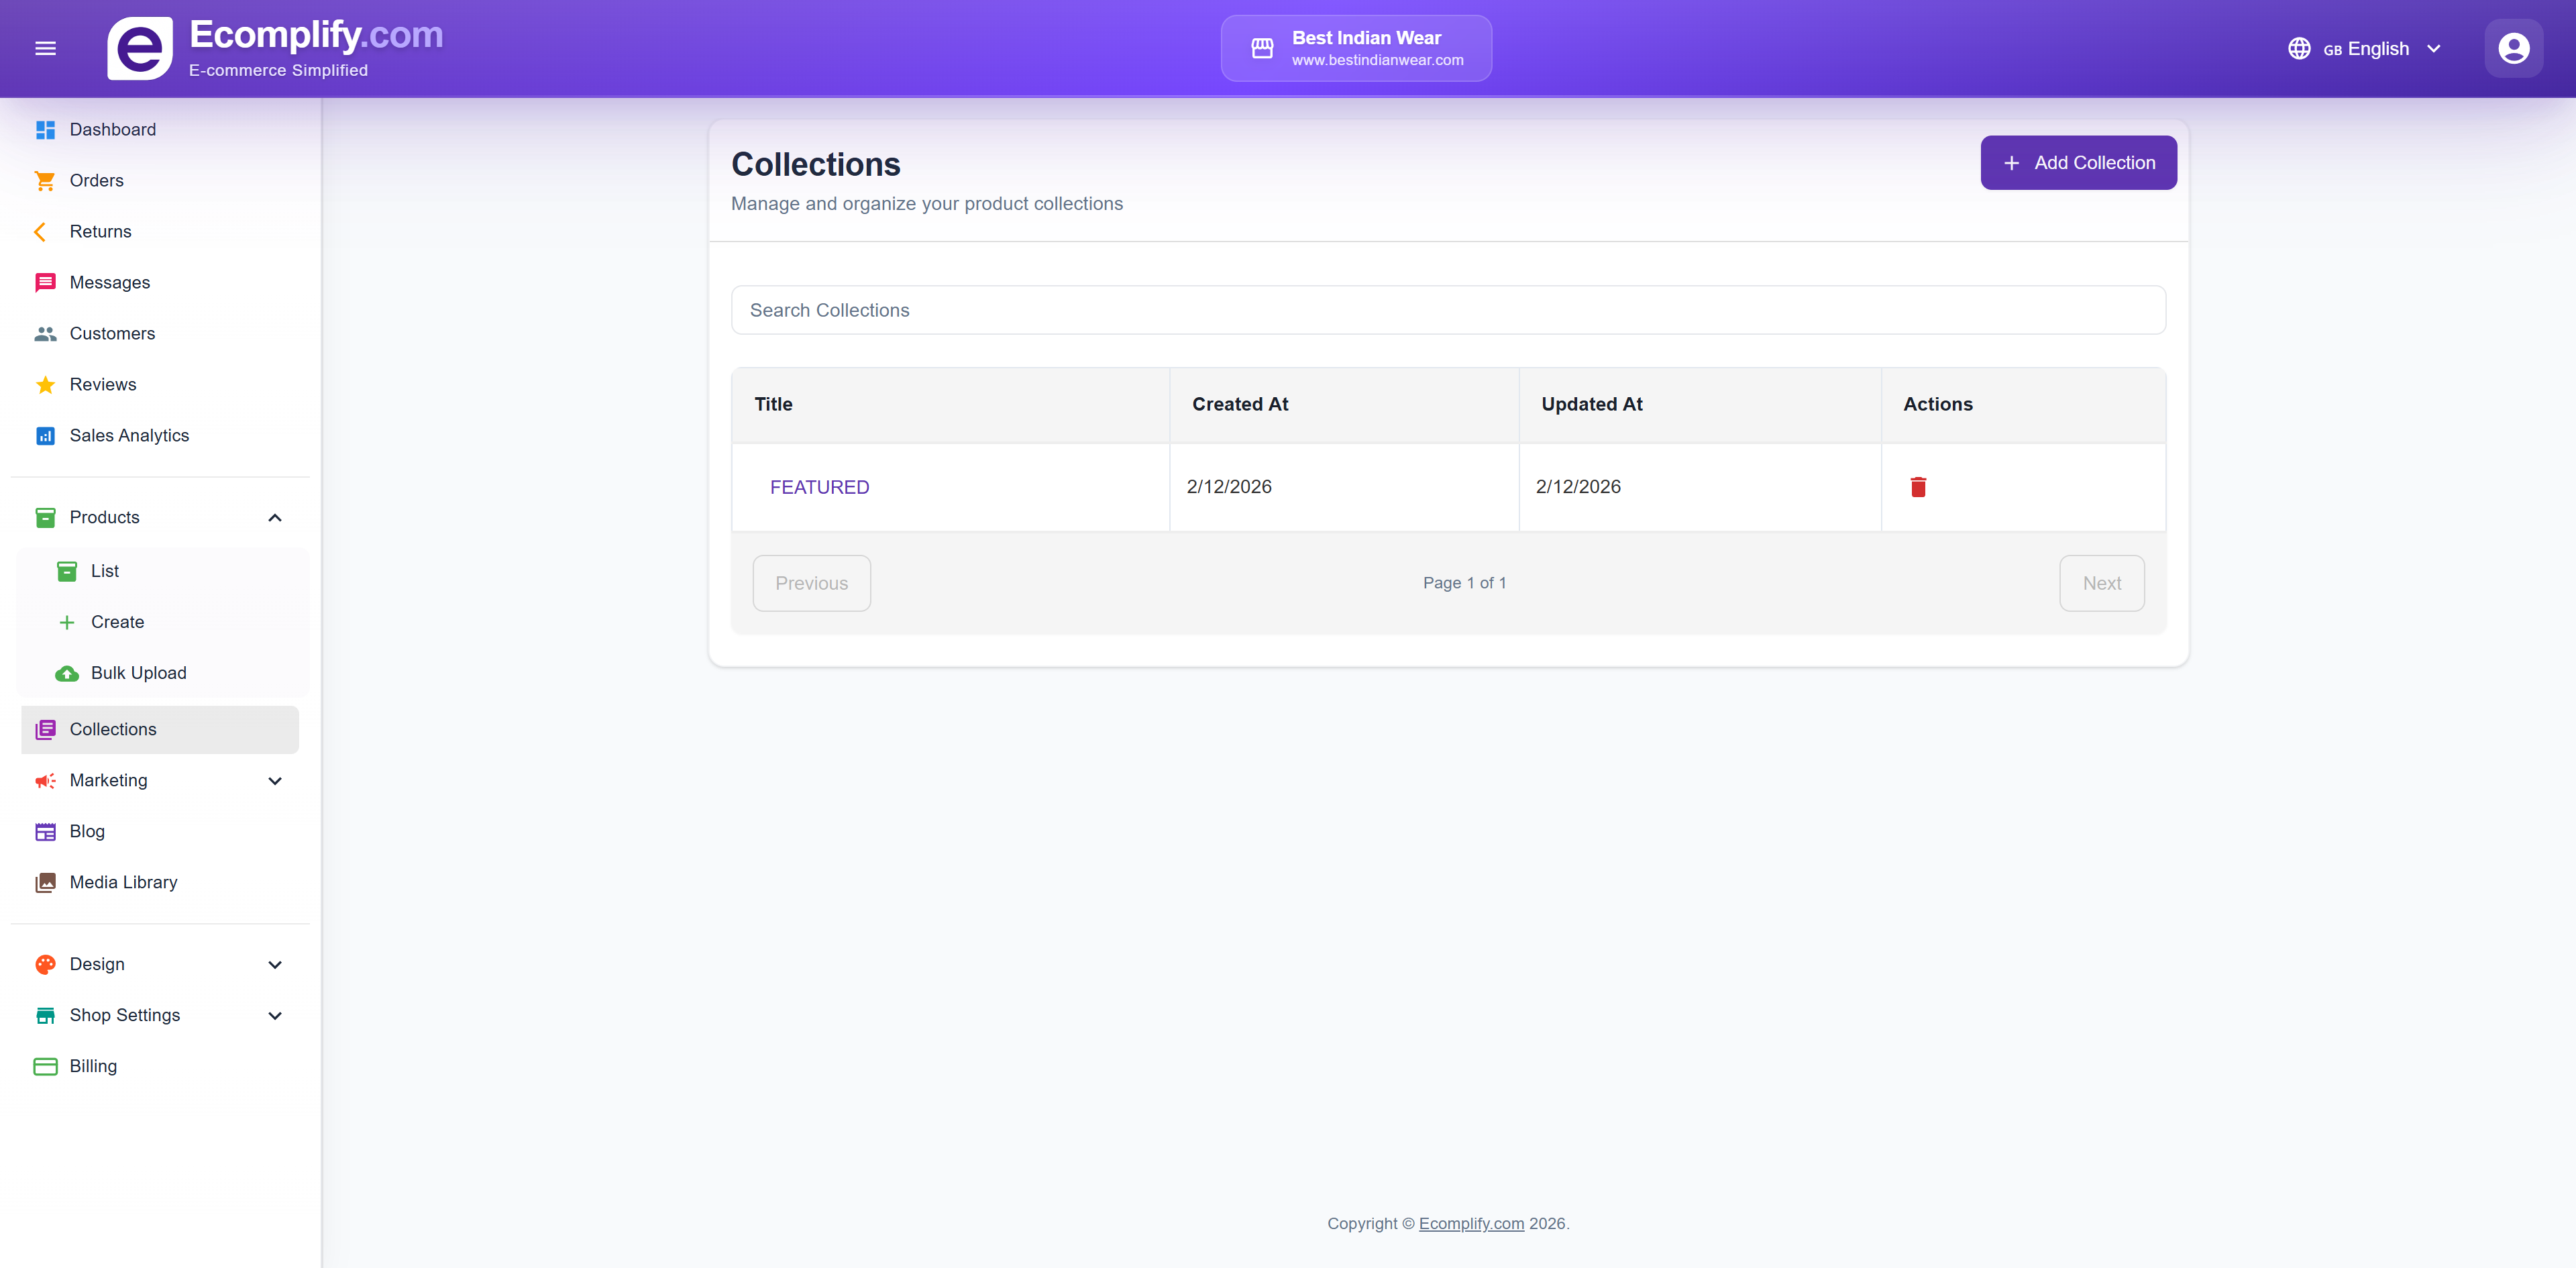This screenshot has width=2576, height=1268.
Task: Delete the FEATURED collection with trash icon
Action: [1917, 487]
